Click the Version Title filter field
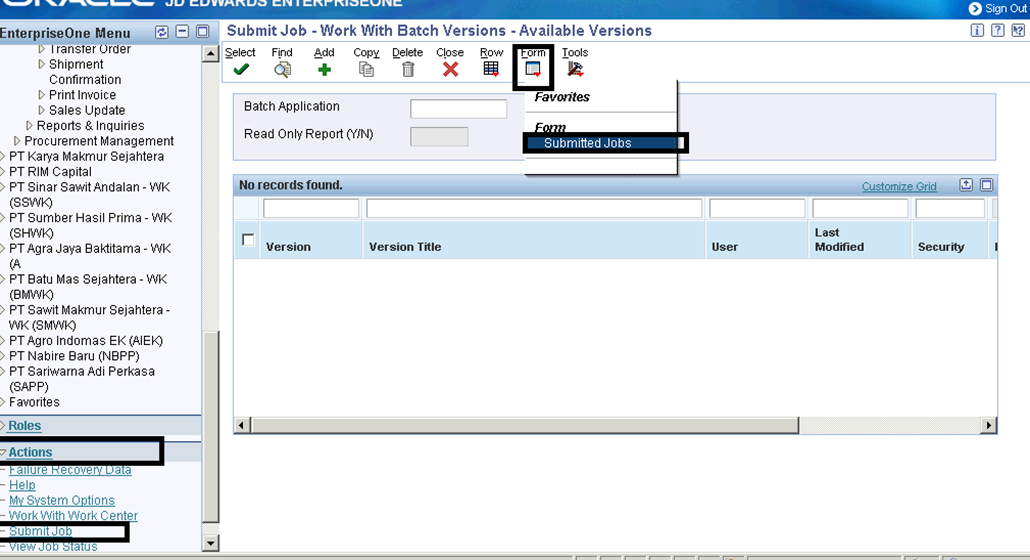Image resolution: width=1030 pixels, height=560 pixels. [534, 208]
